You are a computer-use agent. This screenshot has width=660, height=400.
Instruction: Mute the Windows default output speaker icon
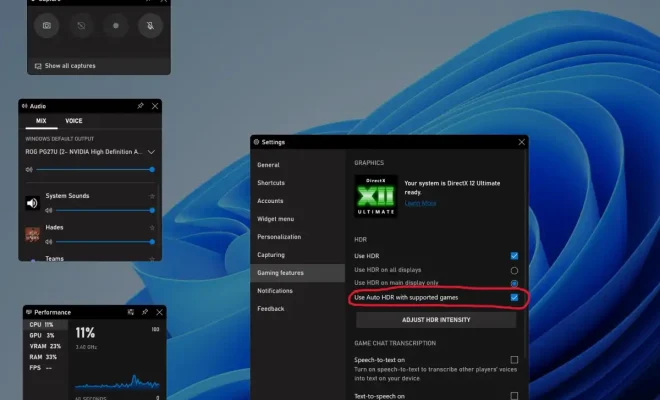click(29, 170)
